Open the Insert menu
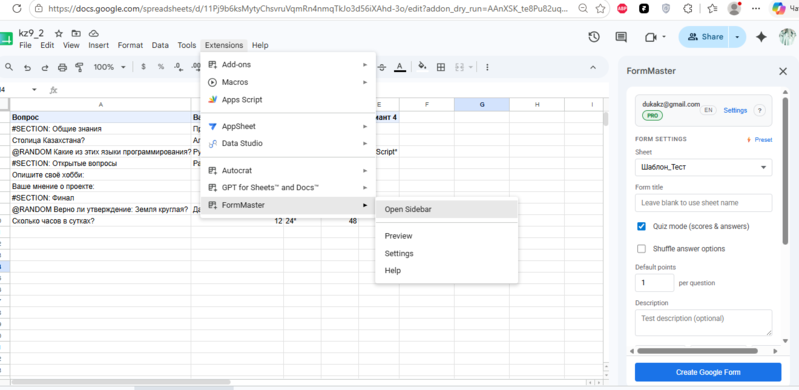Viewport: 799px width, 390px height. coord(98,45)
